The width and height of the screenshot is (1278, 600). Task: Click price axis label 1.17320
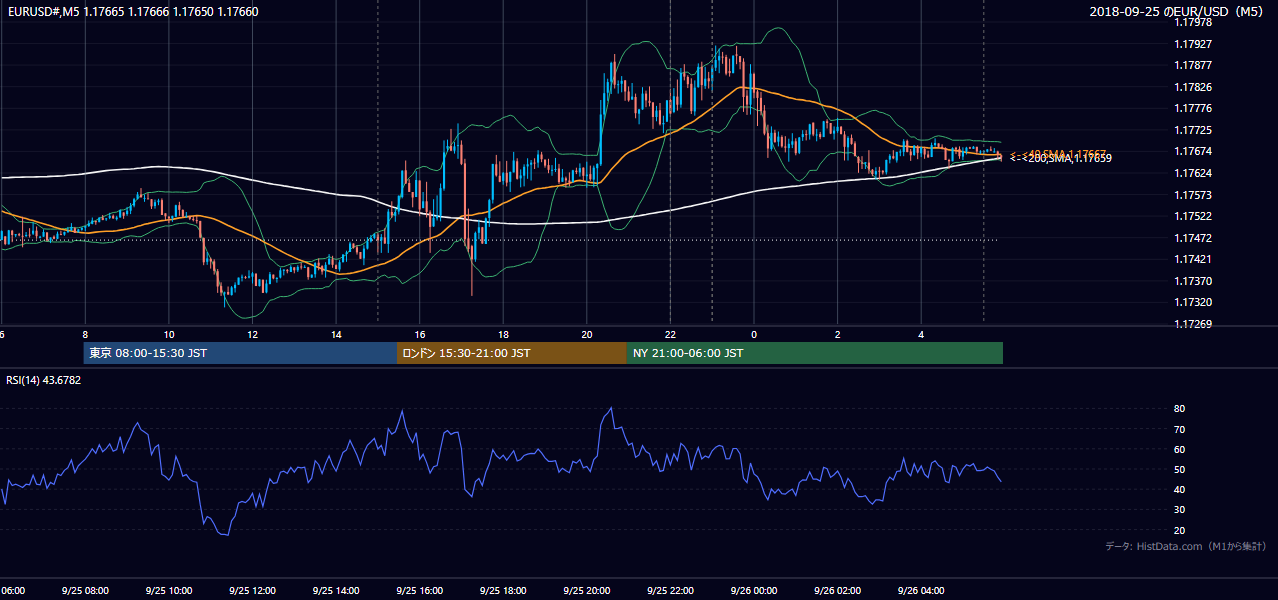coord(1193,302)
